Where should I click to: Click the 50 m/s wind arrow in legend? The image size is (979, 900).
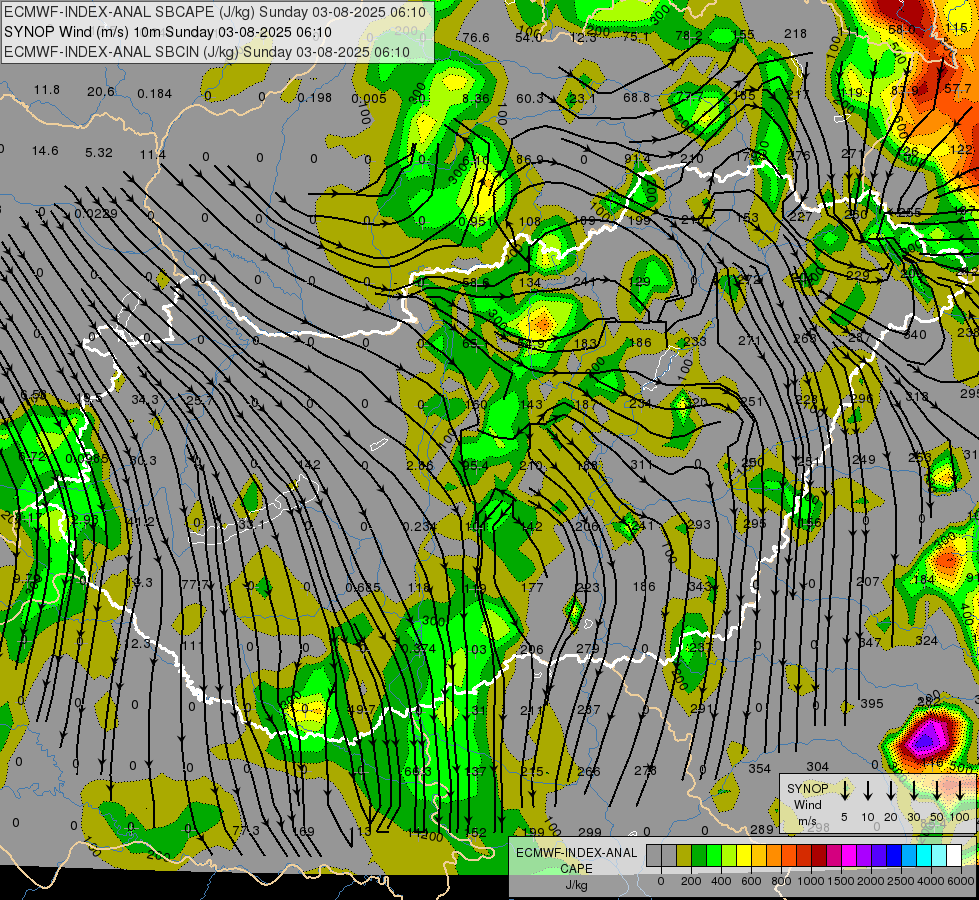tap(937, 791)
